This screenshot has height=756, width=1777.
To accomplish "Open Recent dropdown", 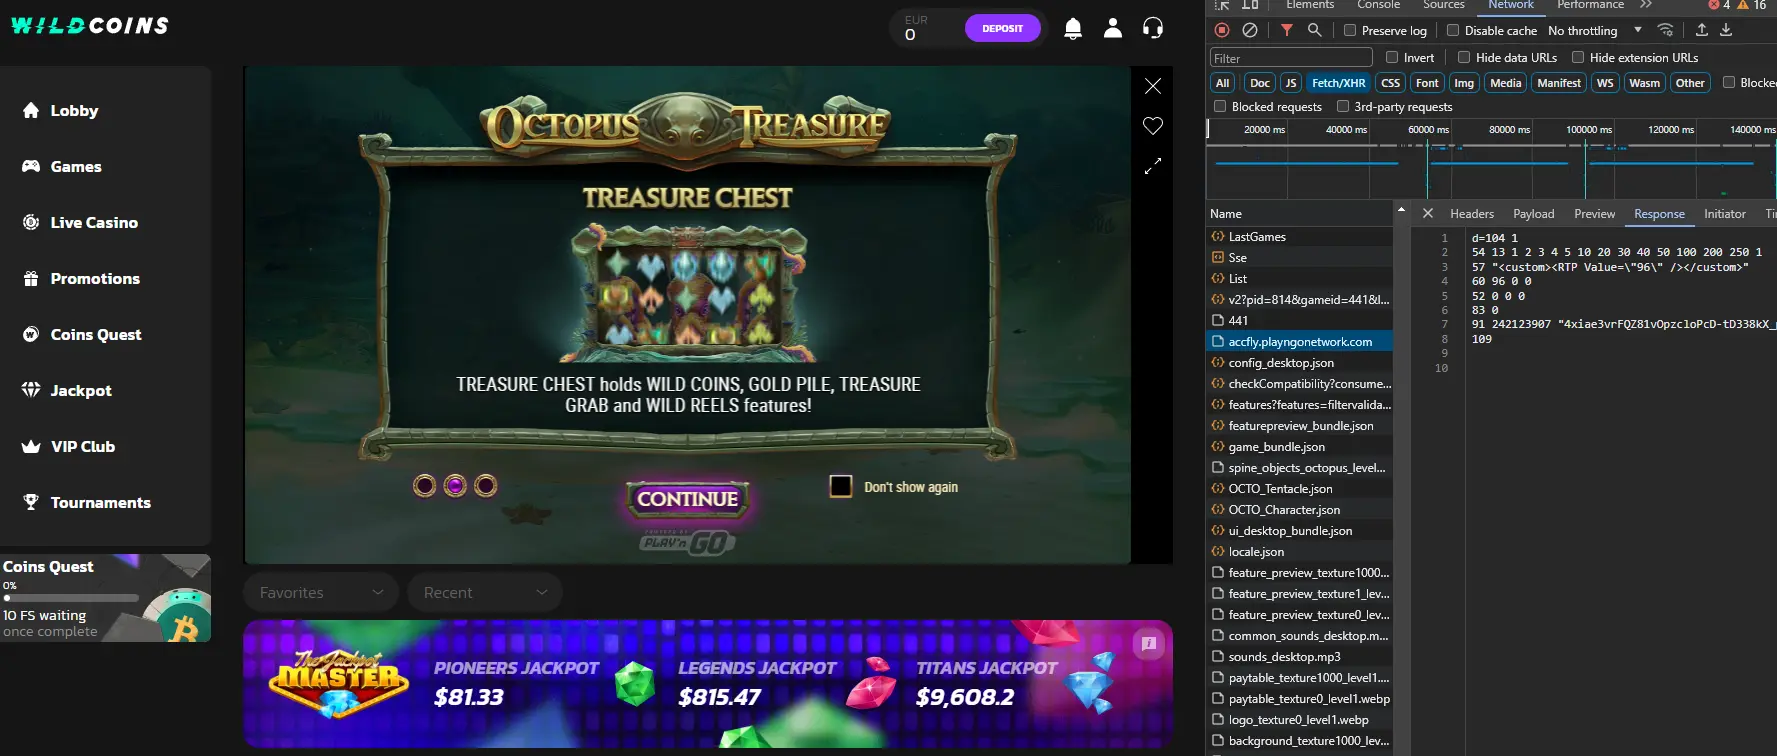I will tap(485, 592).
